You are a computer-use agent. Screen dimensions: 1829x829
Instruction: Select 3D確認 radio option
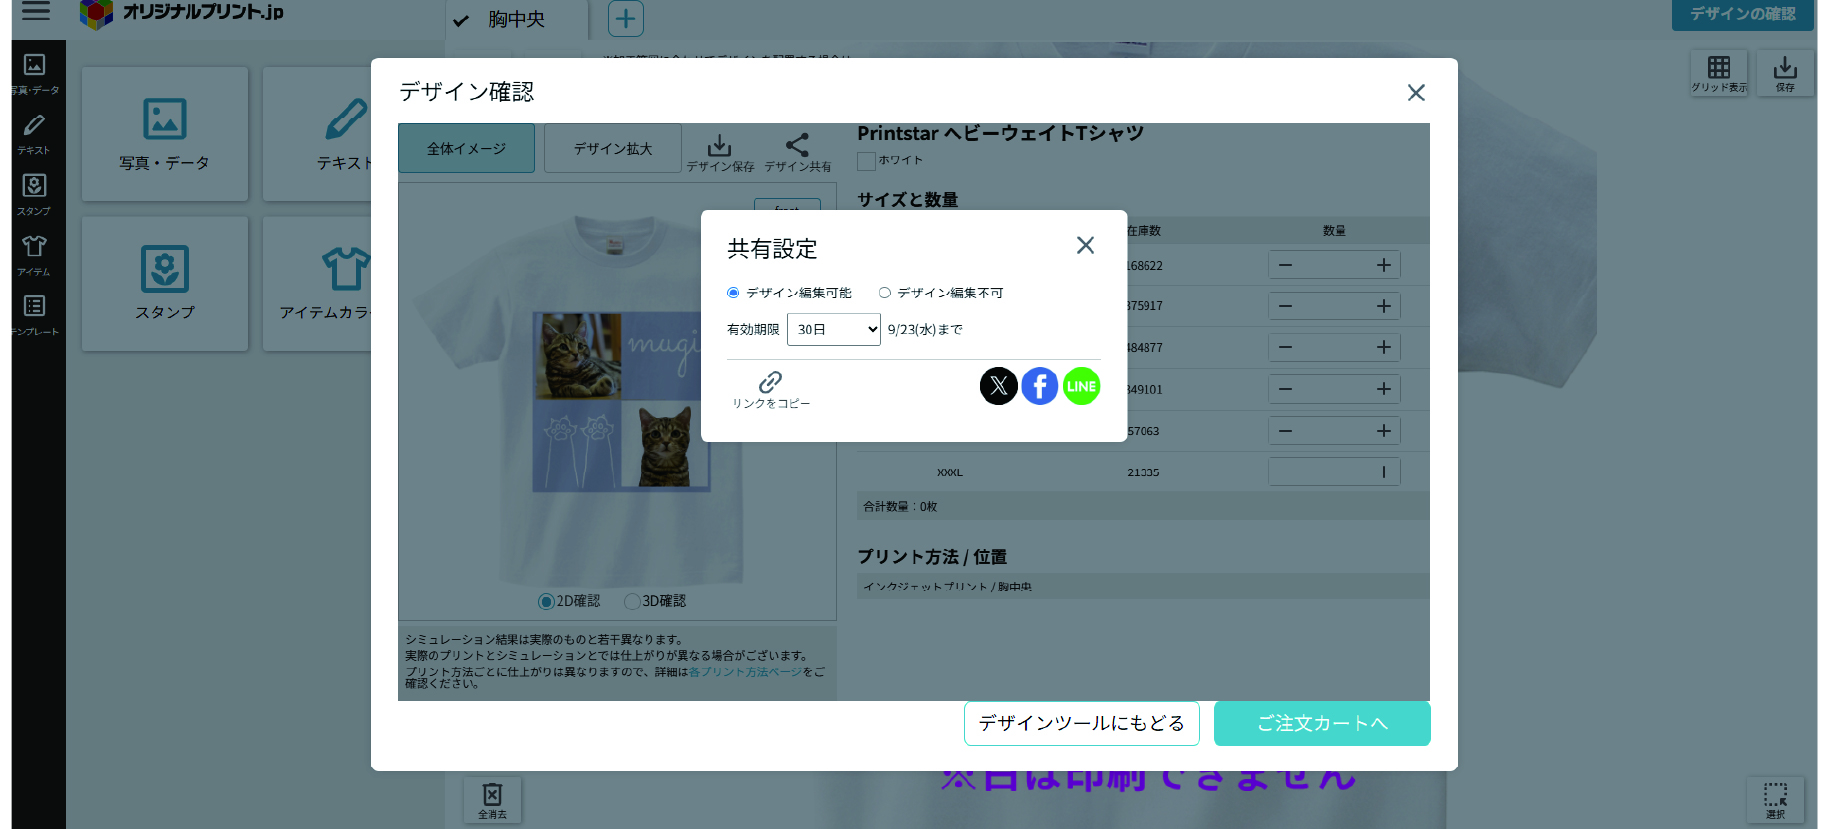point(632,601)
